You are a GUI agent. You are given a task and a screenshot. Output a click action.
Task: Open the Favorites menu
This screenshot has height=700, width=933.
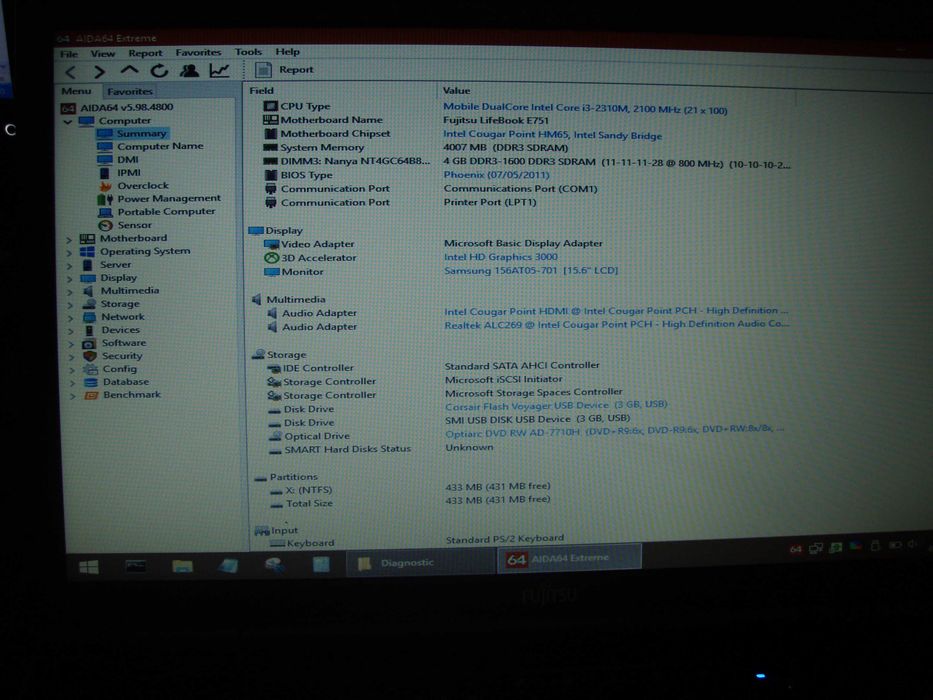(198, 52)
